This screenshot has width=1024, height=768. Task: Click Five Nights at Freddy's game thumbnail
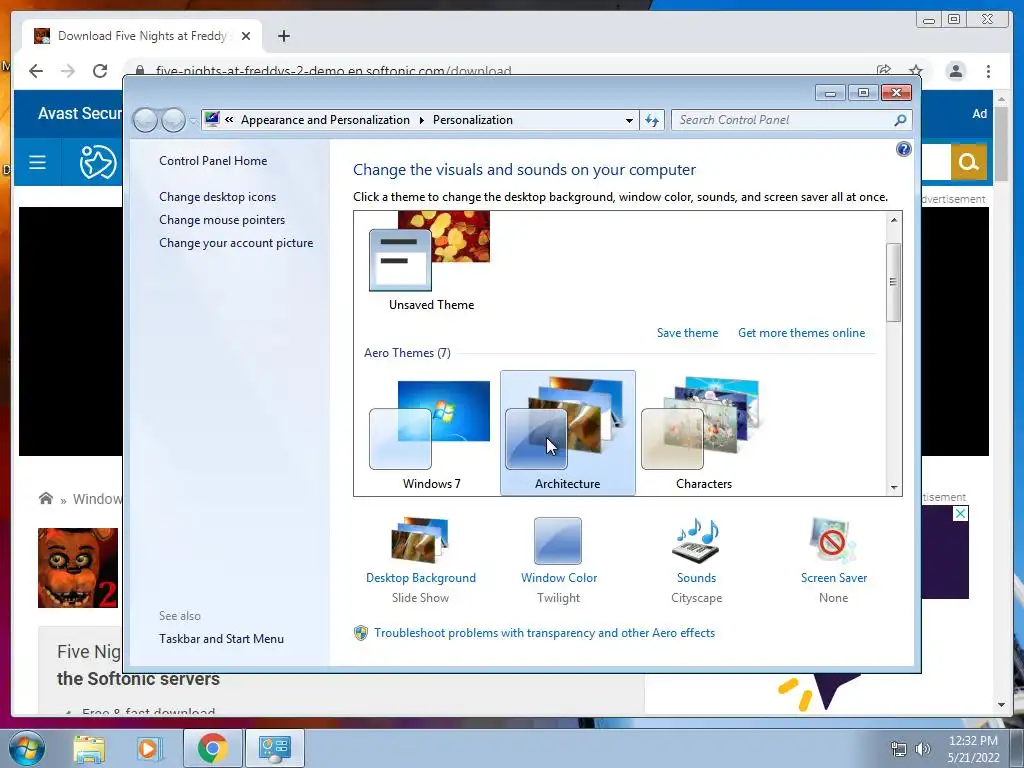(x=78, y=568)
